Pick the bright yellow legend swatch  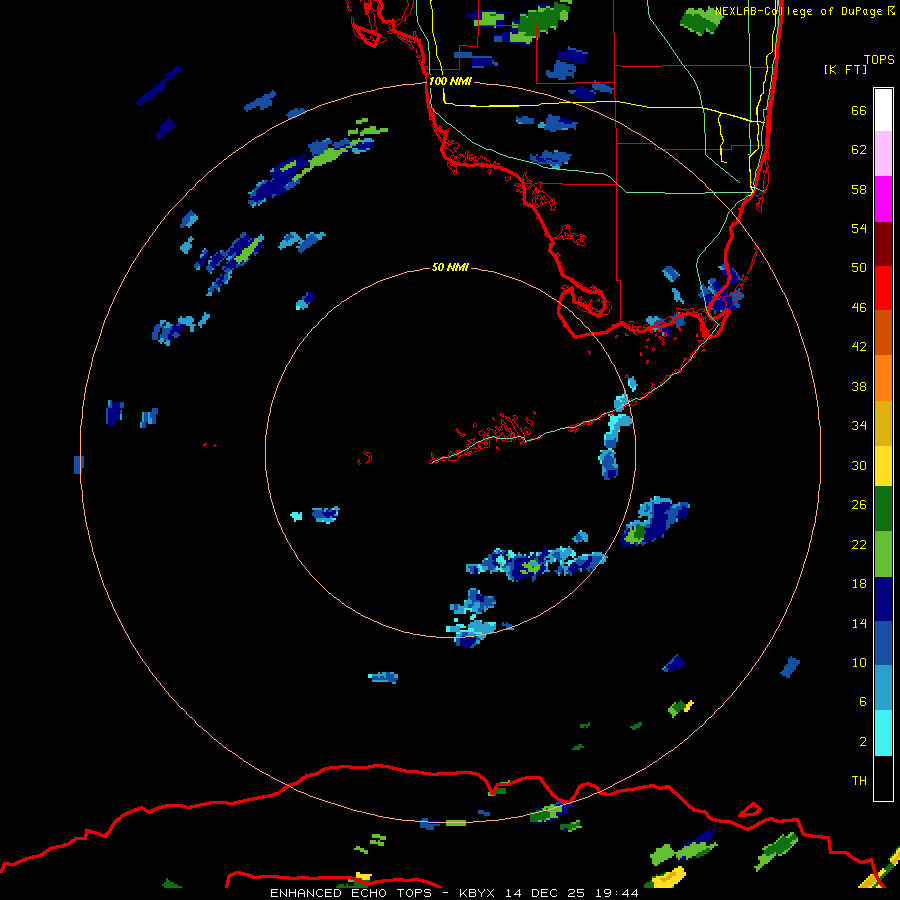coord(883,466)
